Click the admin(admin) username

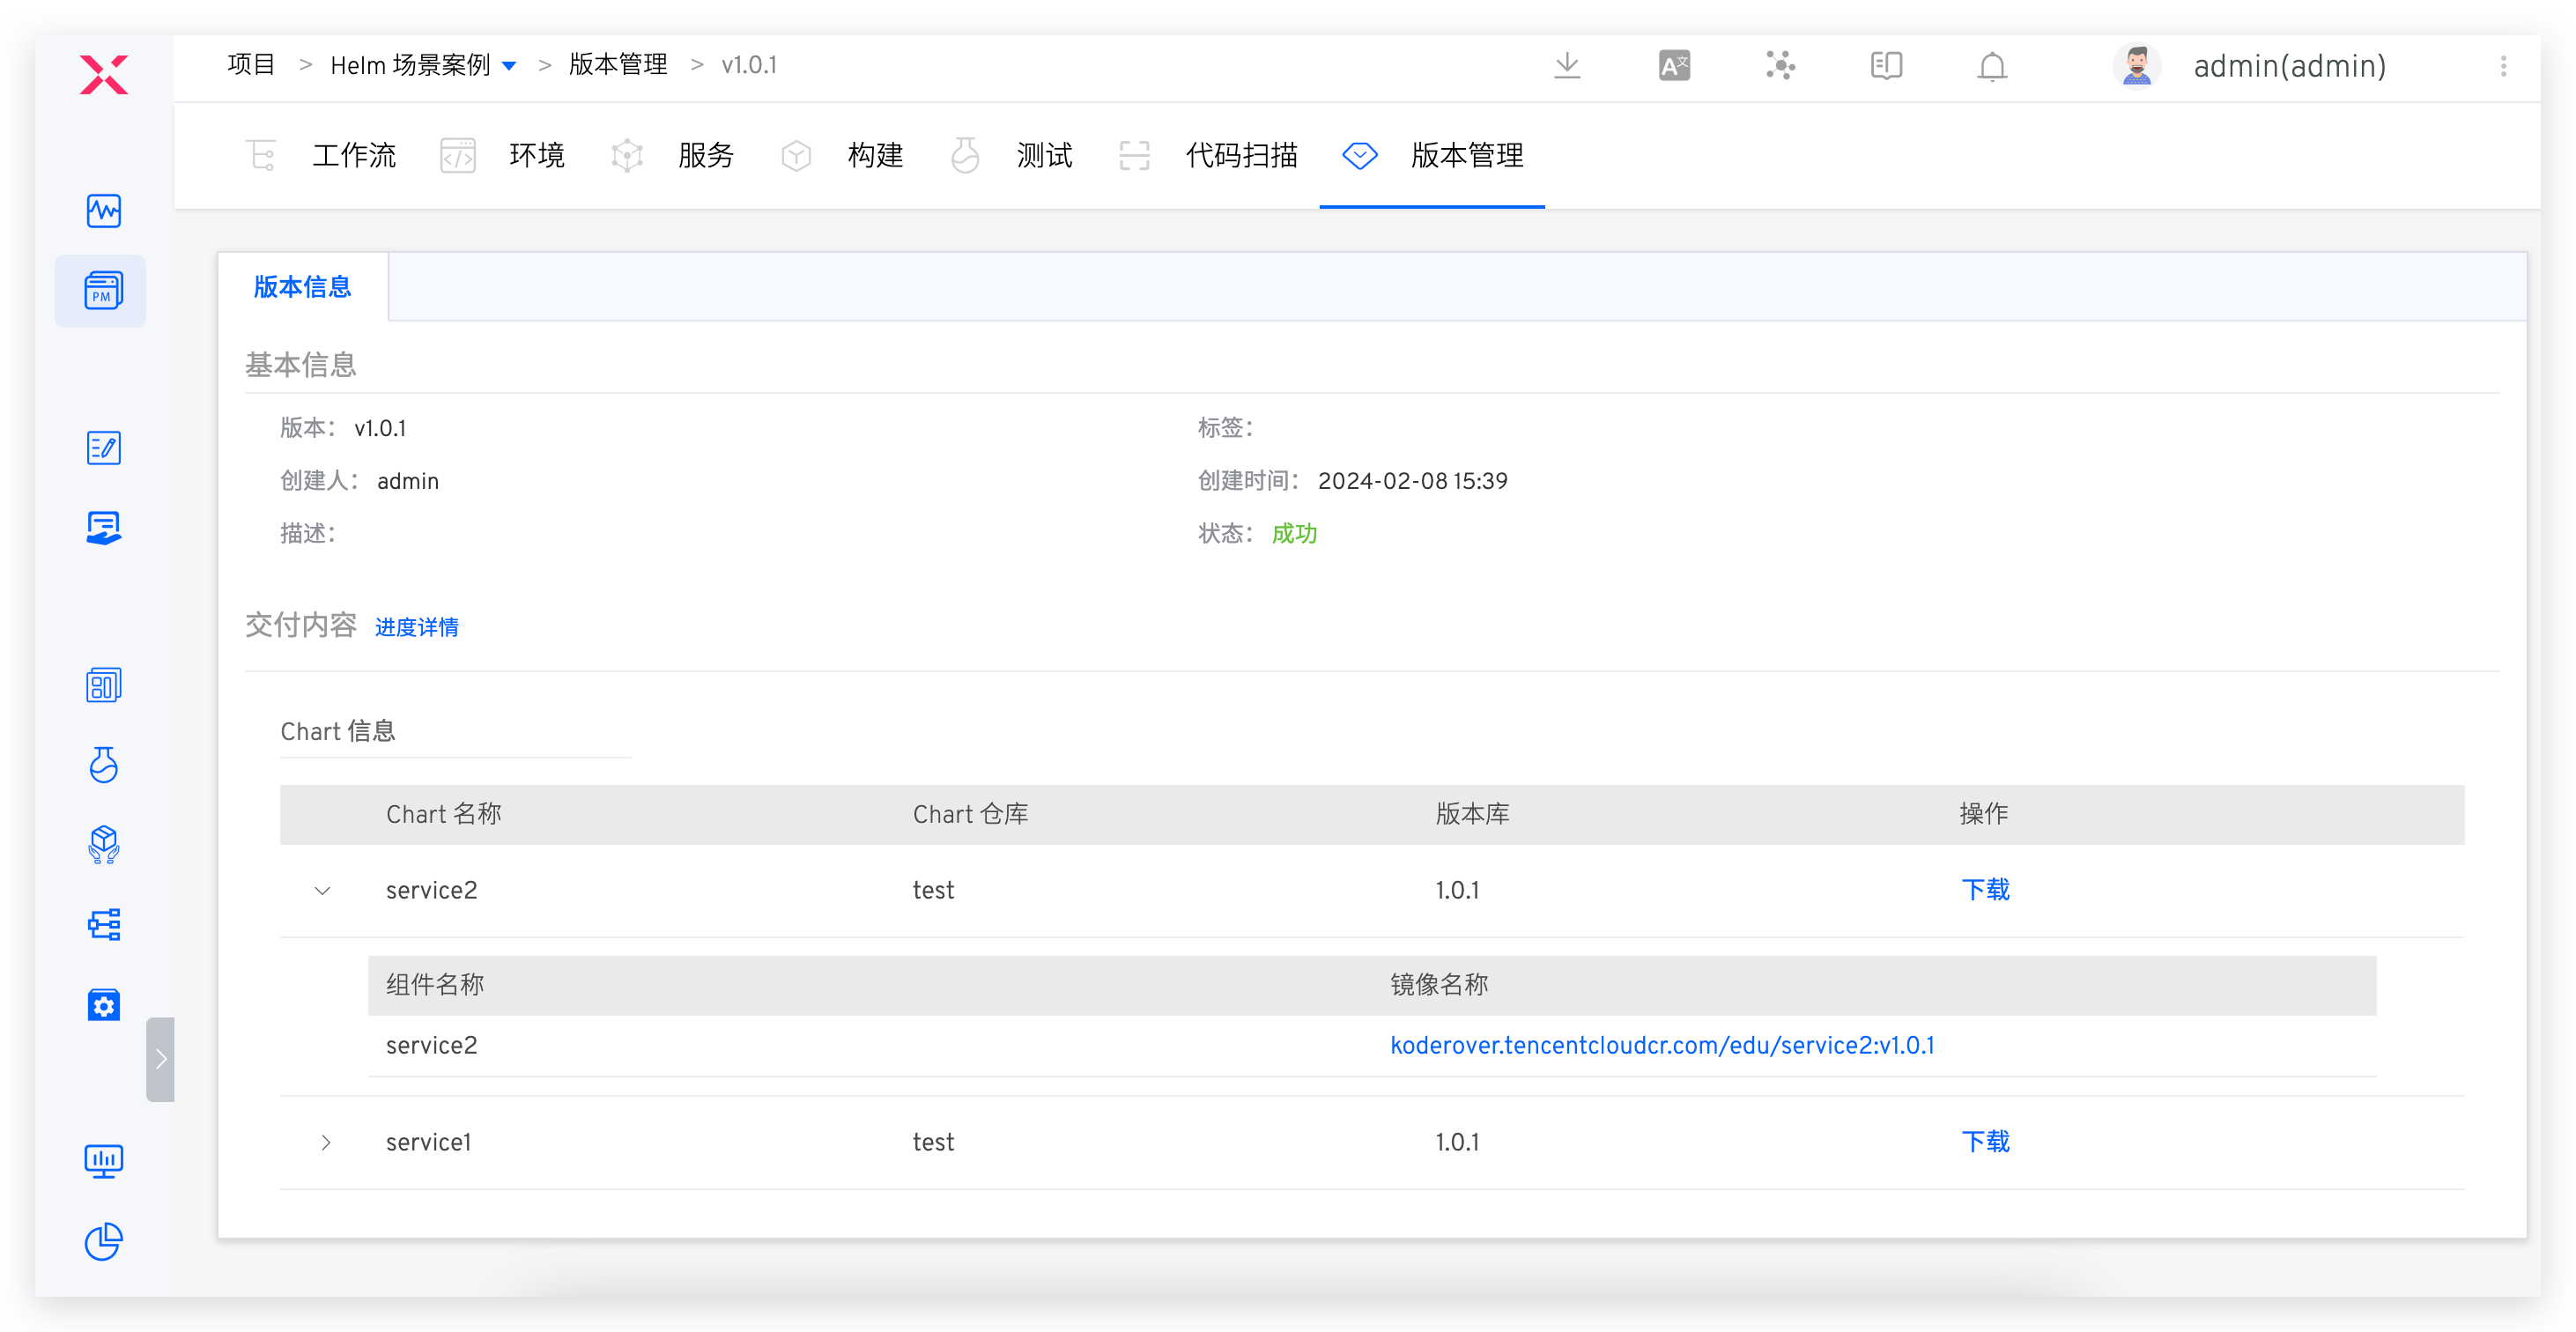tap(2290, 66)
